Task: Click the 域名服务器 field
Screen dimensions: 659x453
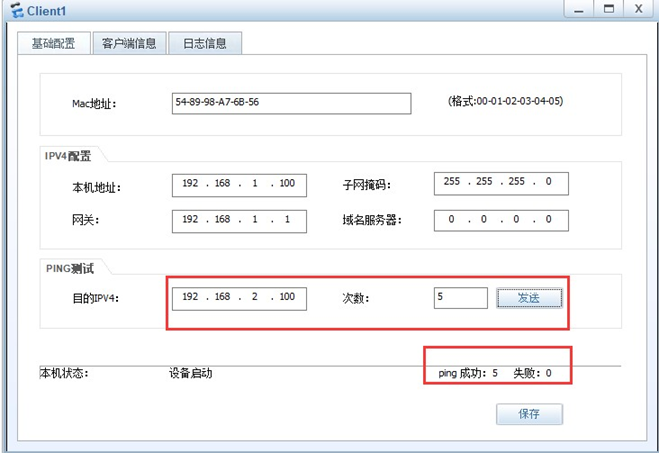Action: pos(501,221)
